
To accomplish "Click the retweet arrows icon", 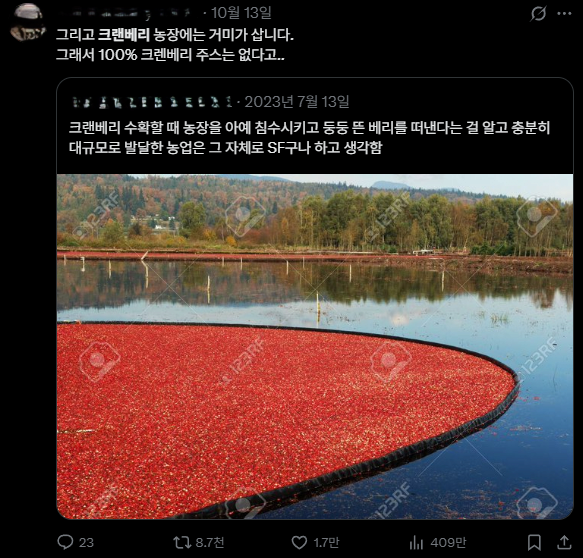I will [x=182, y=542].
